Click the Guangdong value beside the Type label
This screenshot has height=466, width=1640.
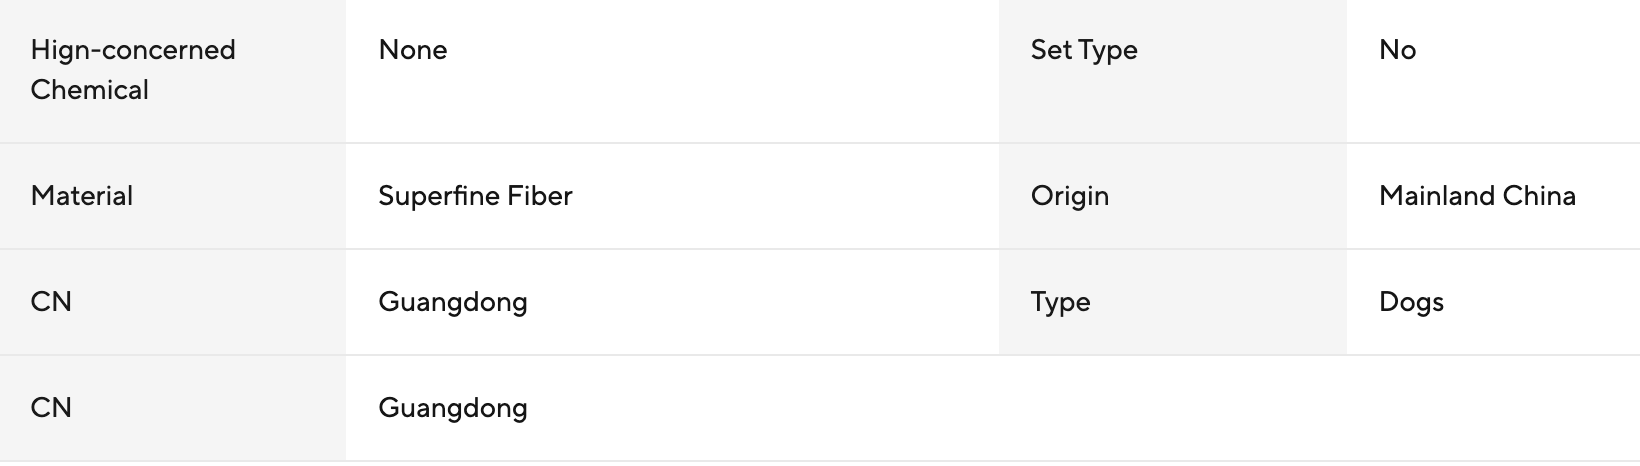click(x=453, y=302)
